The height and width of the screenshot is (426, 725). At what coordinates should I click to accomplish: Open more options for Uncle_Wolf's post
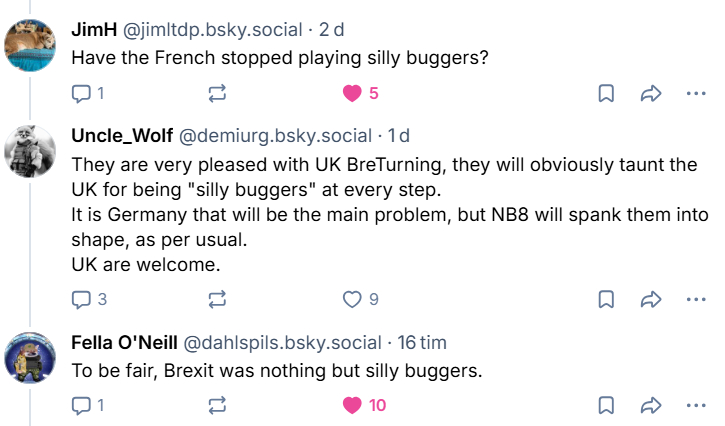[x=696, y=299]
